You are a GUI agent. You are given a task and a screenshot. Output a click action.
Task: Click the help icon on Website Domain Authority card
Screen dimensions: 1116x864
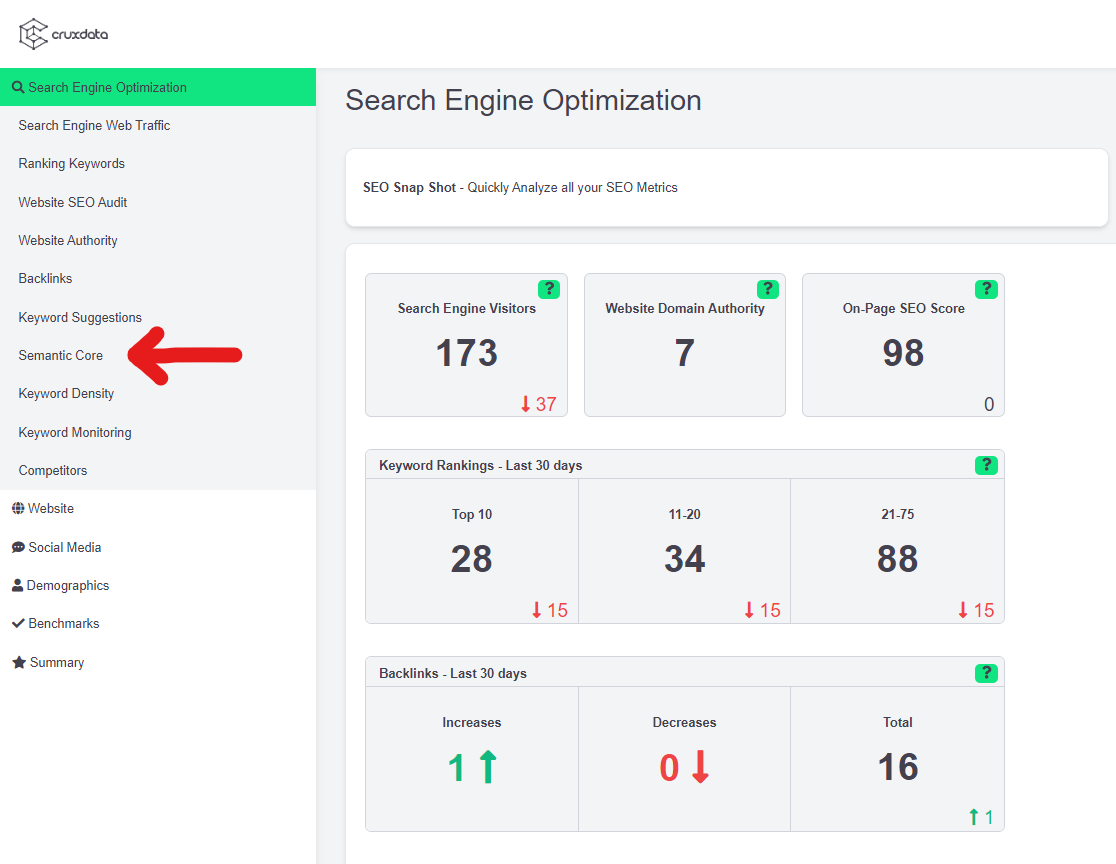point(767,289)
